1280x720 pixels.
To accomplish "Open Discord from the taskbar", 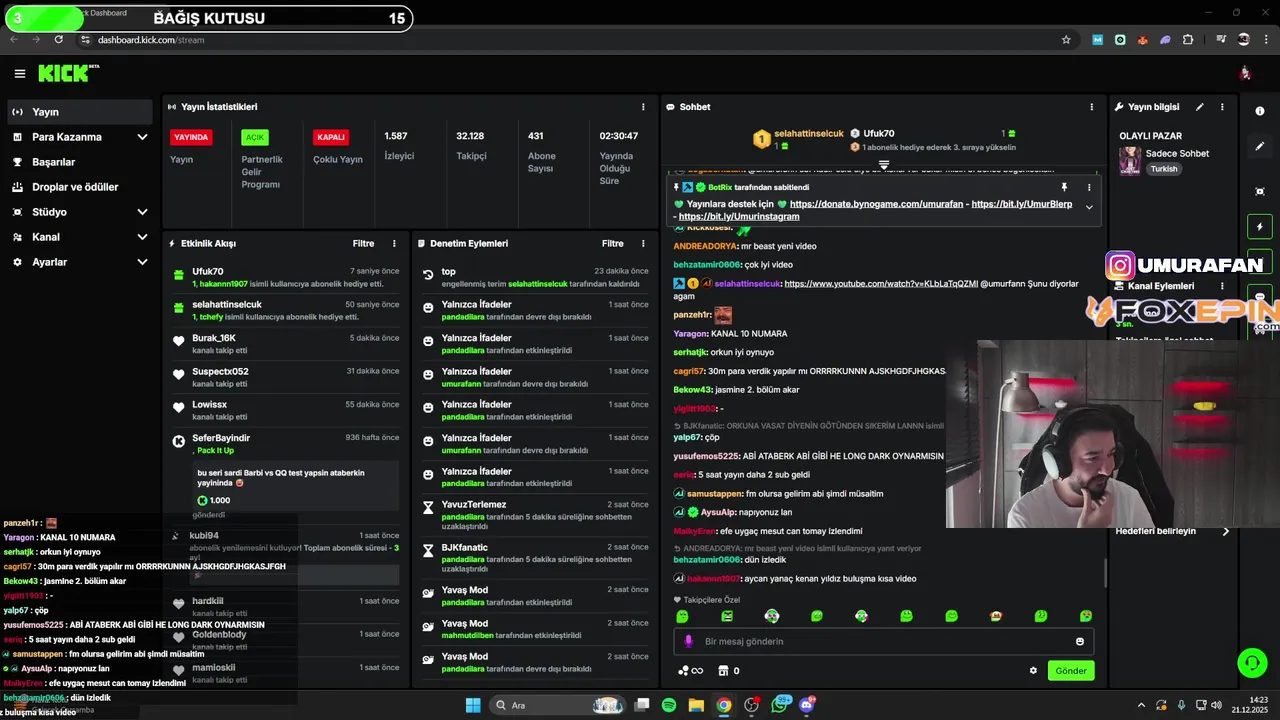I will (807, 705).
